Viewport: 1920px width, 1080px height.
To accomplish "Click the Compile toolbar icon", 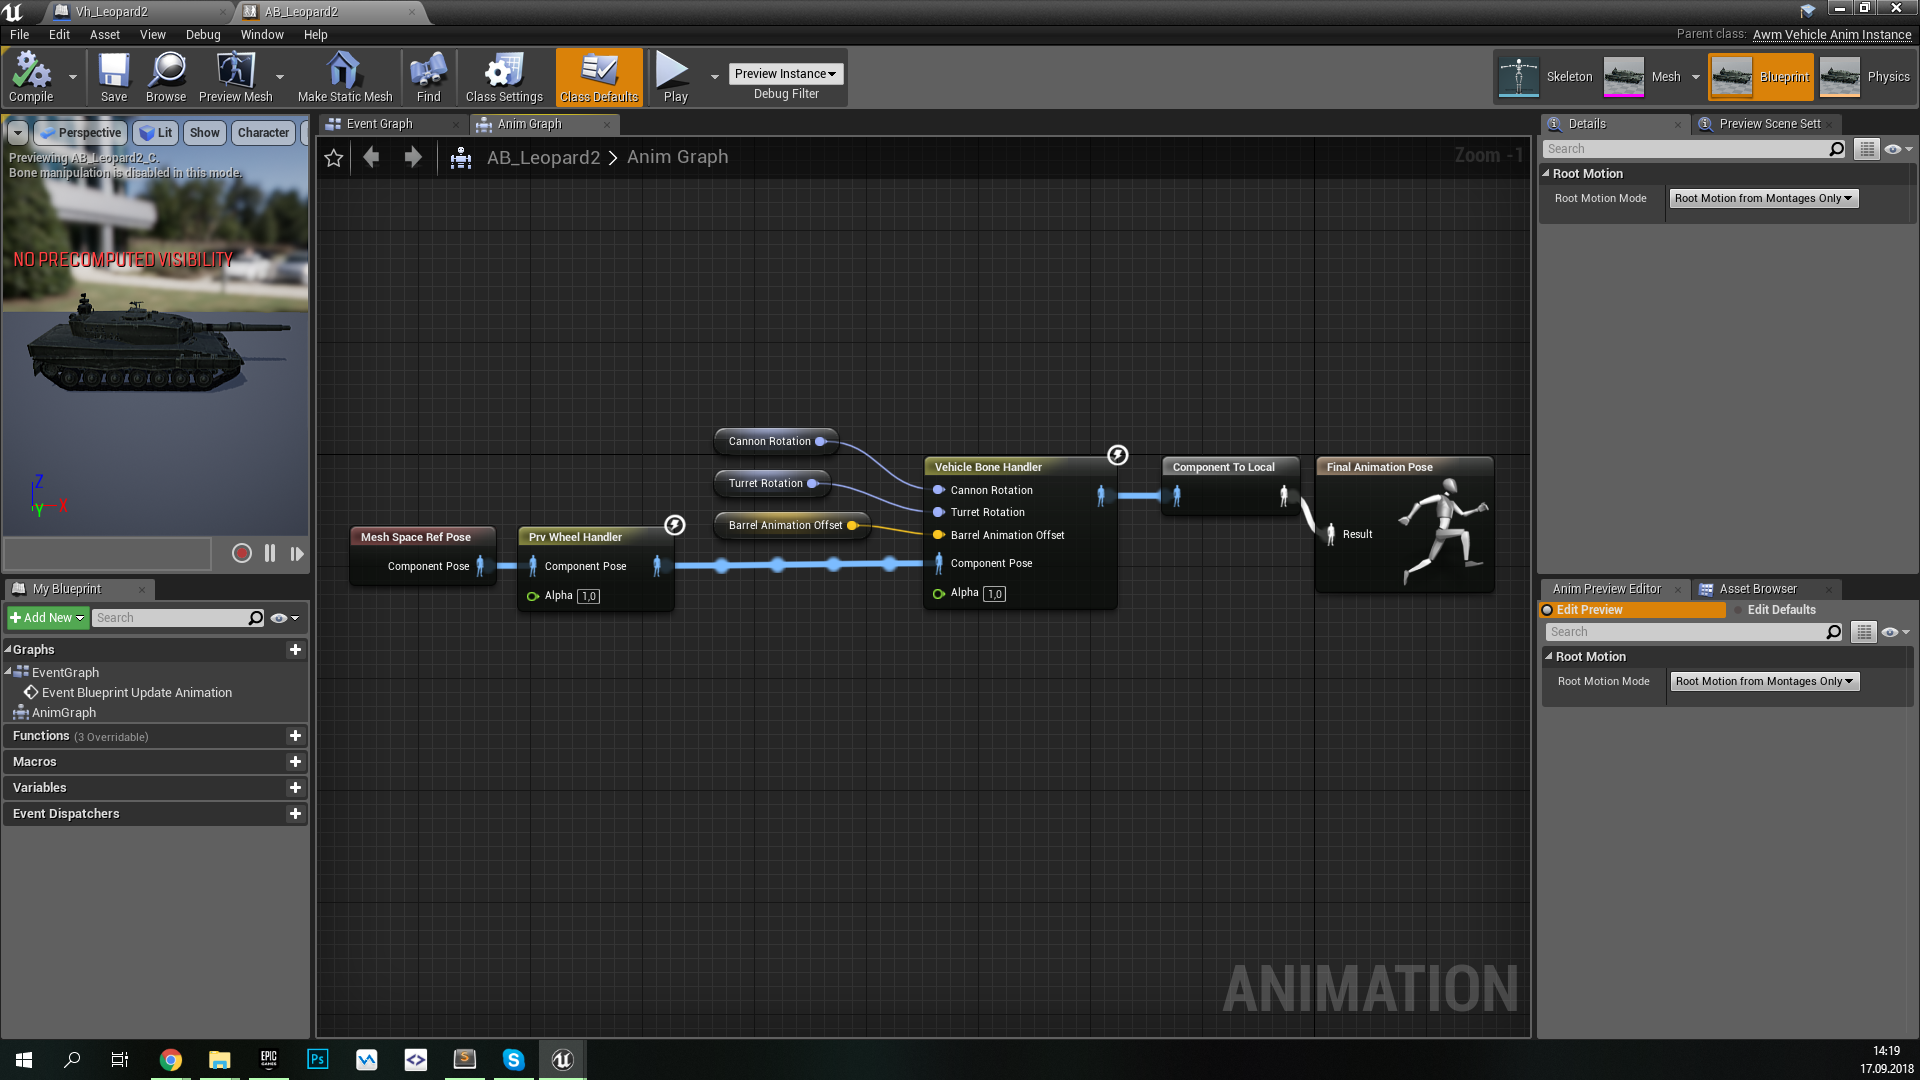I will pyautogui.click(x=31, y=77).
